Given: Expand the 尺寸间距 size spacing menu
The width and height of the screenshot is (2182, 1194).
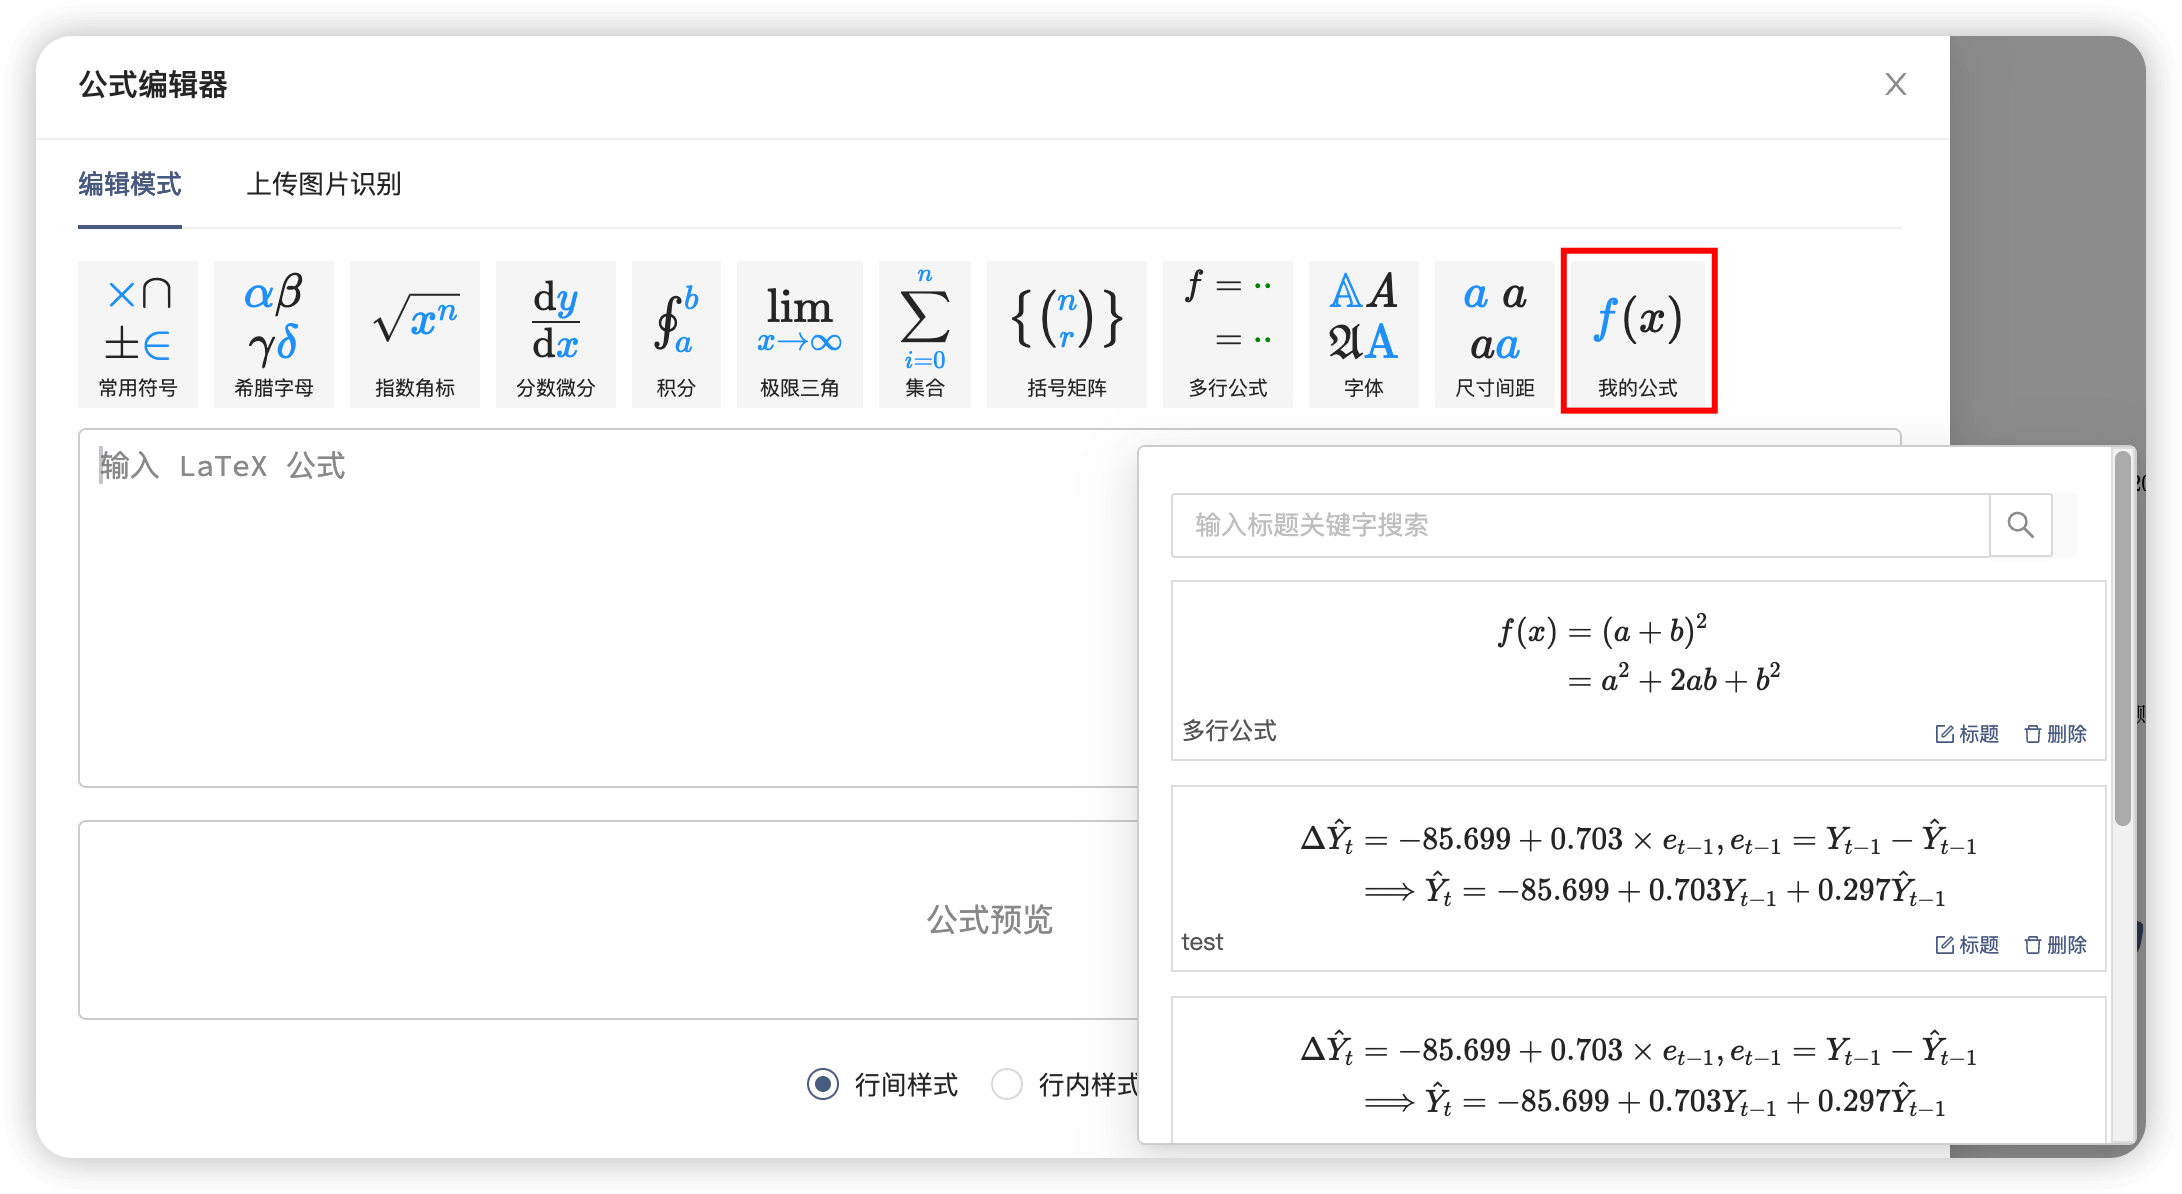Looking at the screenshot, I should pyautogui.click(x=1494, y=334).
